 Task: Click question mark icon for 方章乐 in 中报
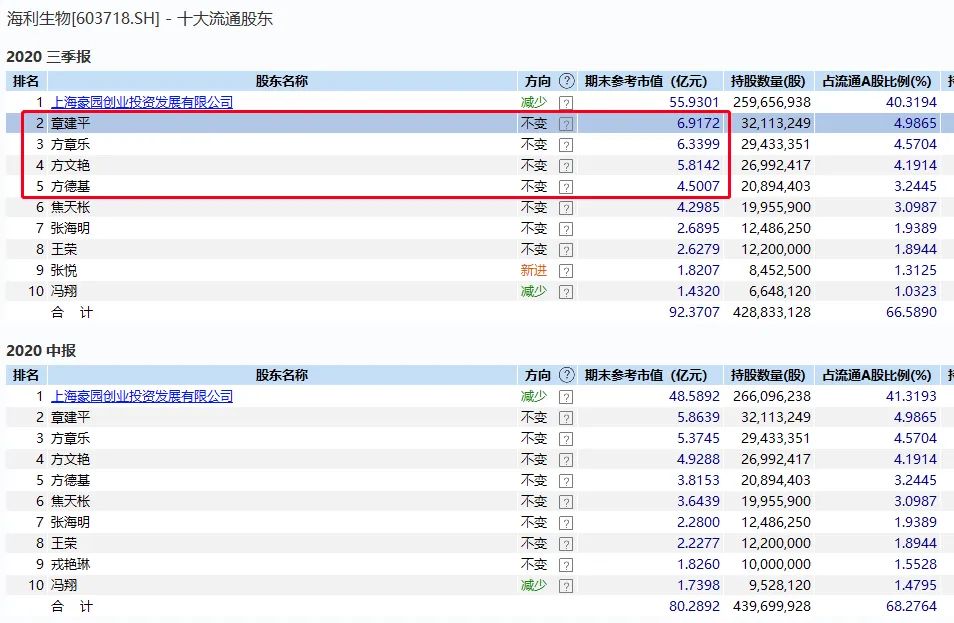pos(566,439)
